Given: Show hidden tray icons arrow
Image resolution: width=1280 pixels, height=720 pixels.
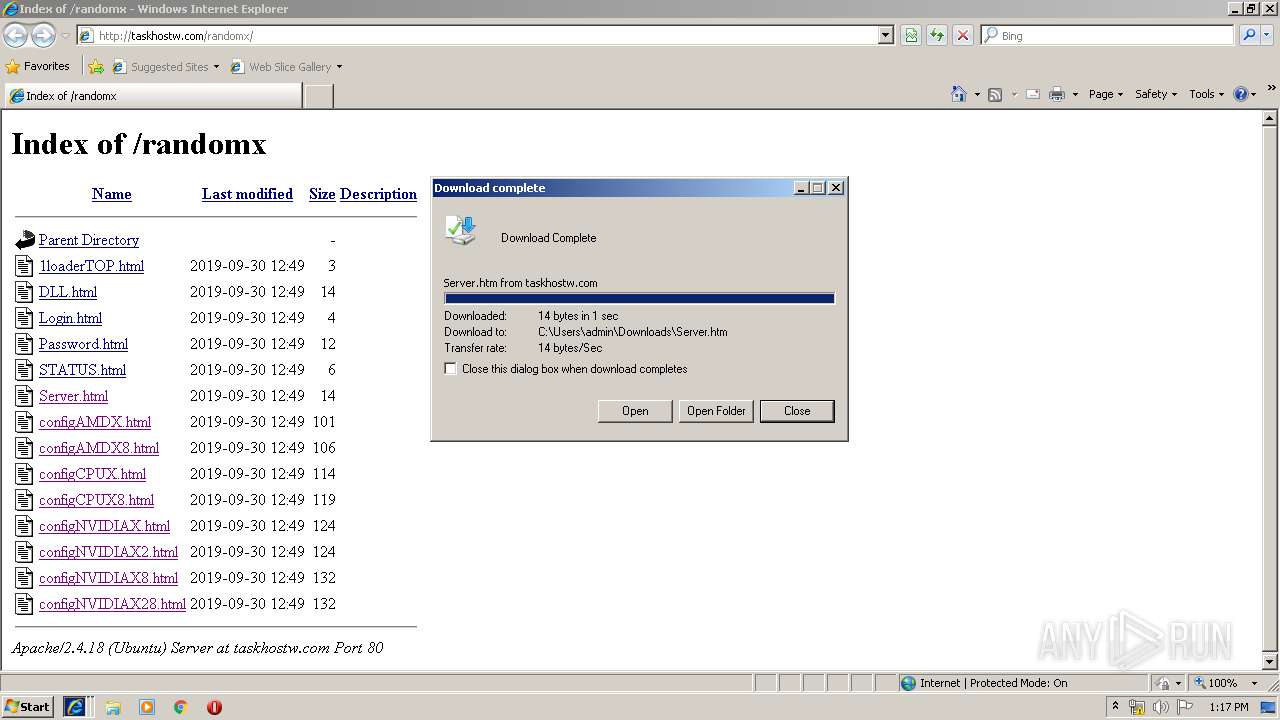Looking at the screenshot, I should 1115,706.
